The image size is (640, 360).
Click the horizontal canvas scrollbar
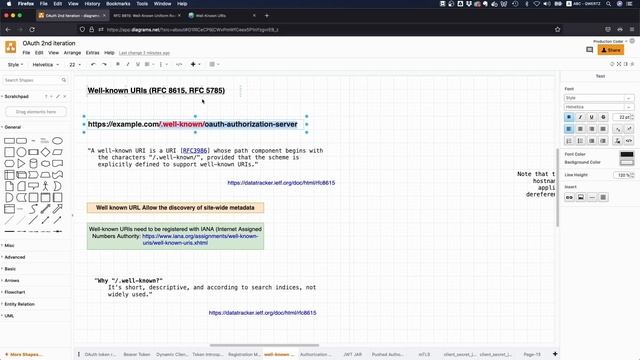264,345
